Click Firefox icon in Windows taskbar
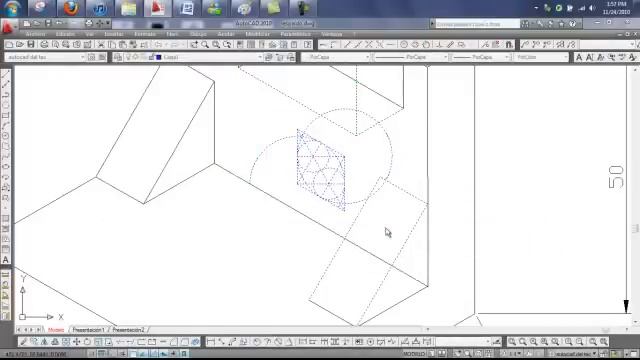 pyautogui.click(x=70, y=8)
